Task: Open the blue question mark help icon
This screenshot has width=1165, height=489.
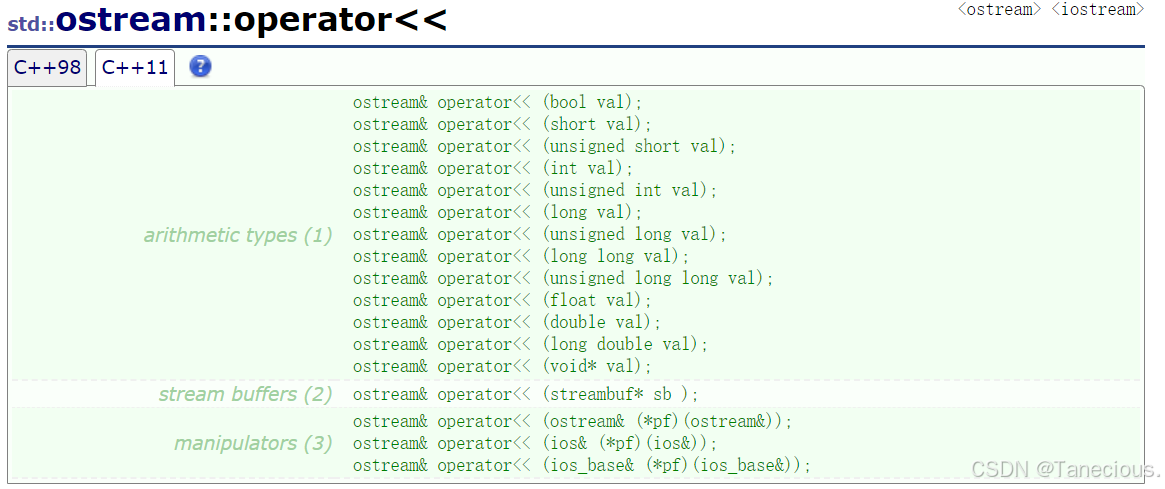Action: point(200,66)
